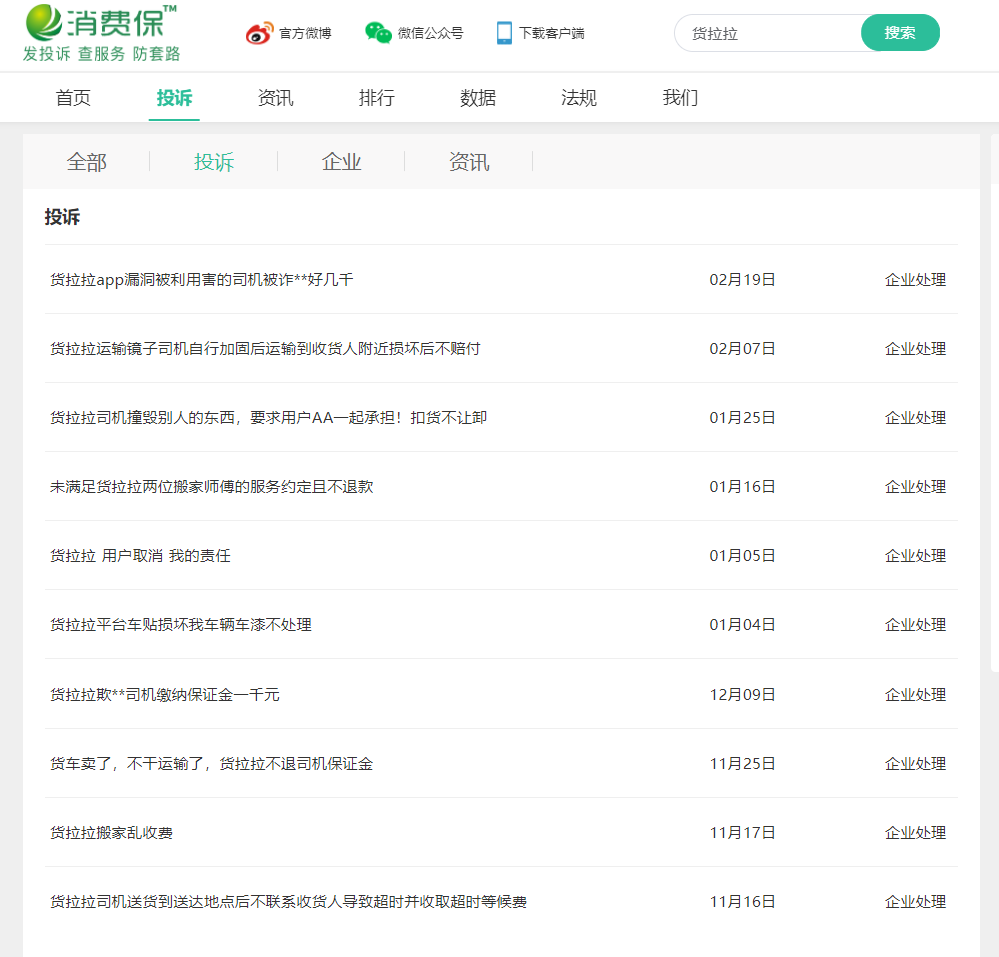This screenshot has width=999, height=957.
Task: Open complaint 货拉拉 用户取消 我的责任
Action: coord(140,556)
